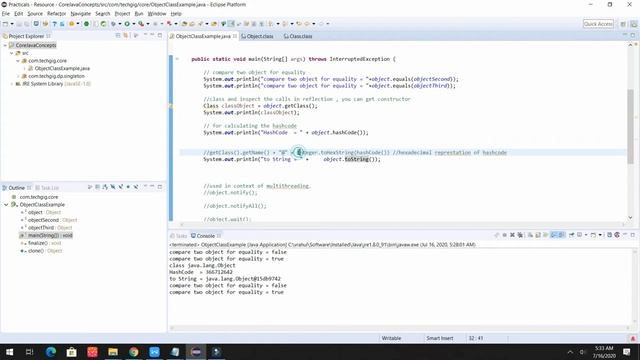
Task: Click the Run green play toolbar icon
Action: [127, 24]
